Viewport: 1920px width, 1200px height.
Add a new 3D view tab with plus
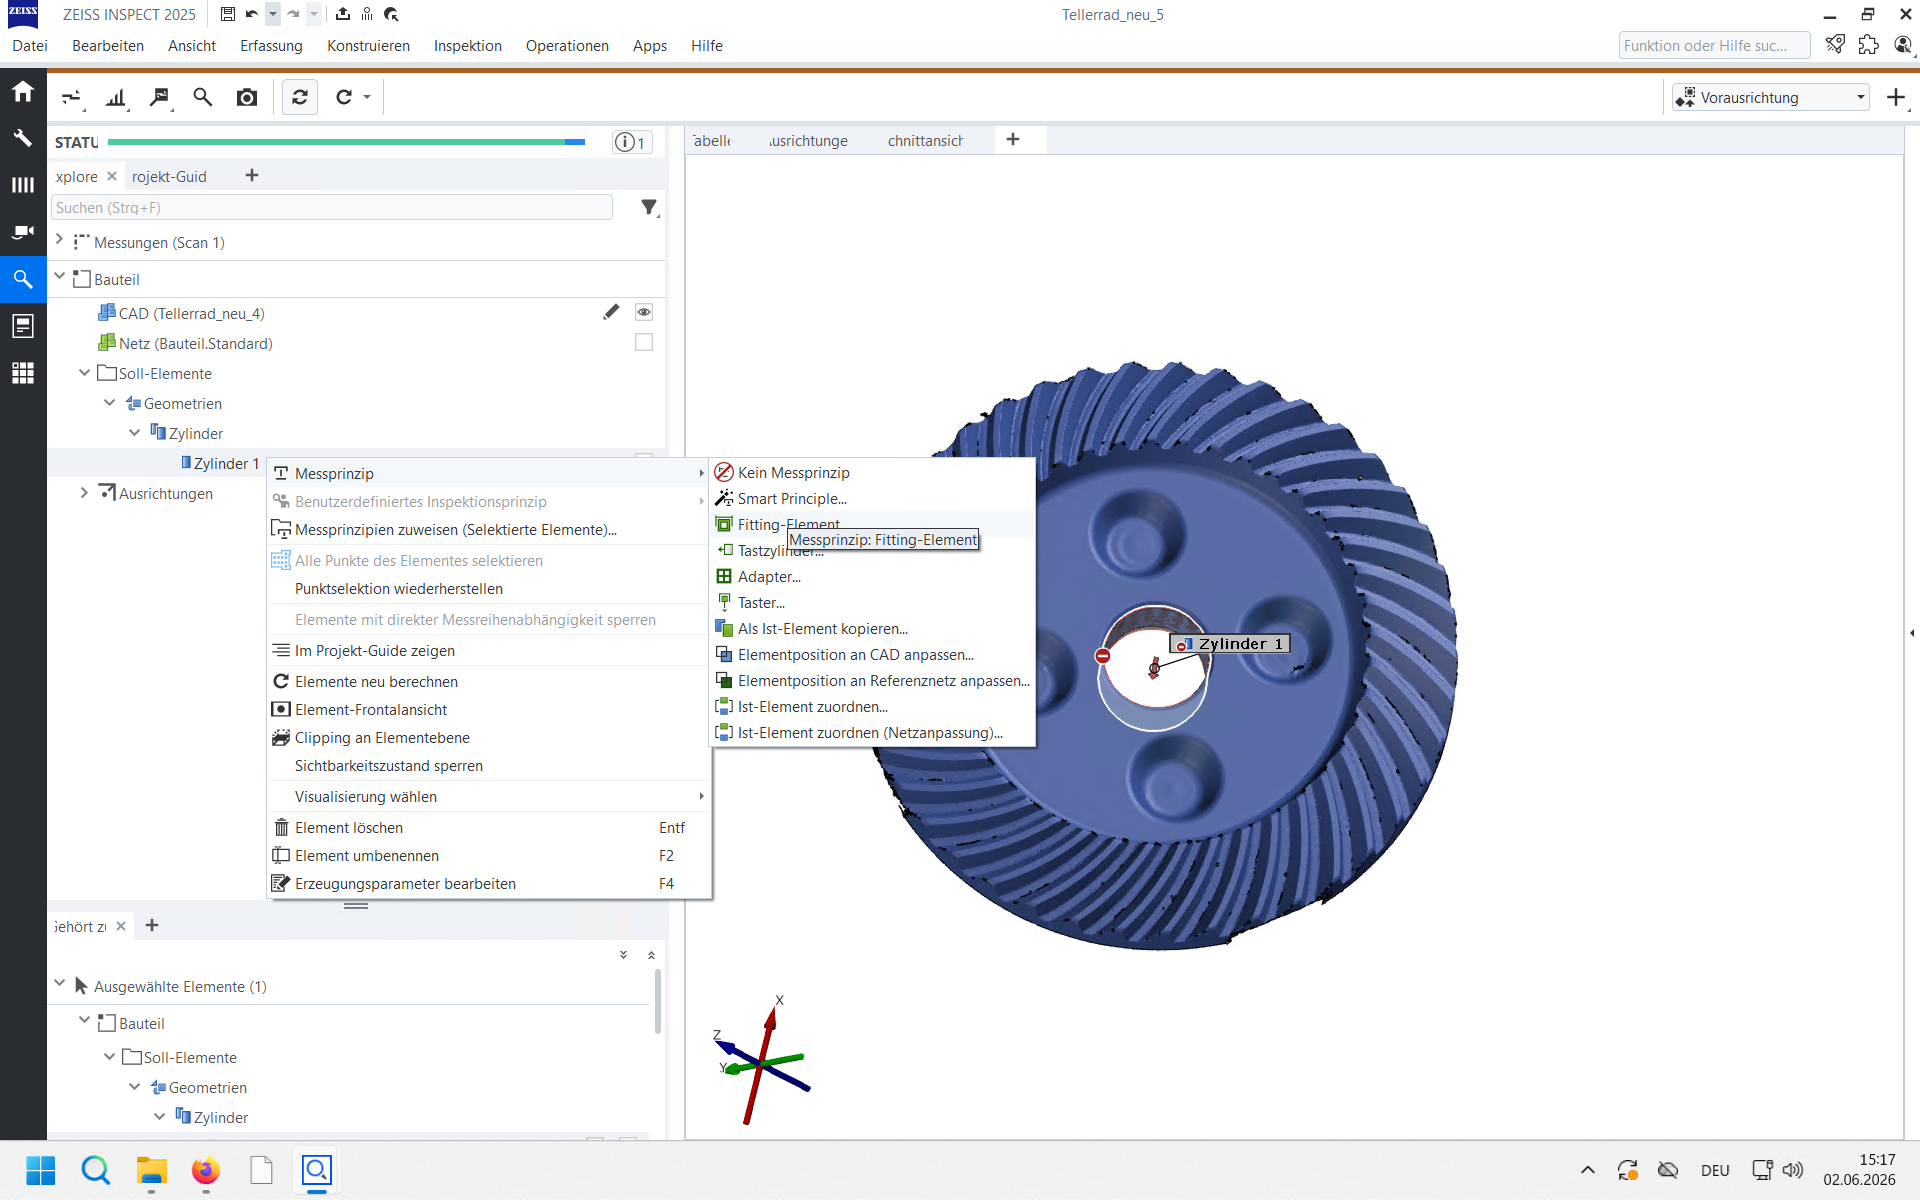tap(1013, 140)
